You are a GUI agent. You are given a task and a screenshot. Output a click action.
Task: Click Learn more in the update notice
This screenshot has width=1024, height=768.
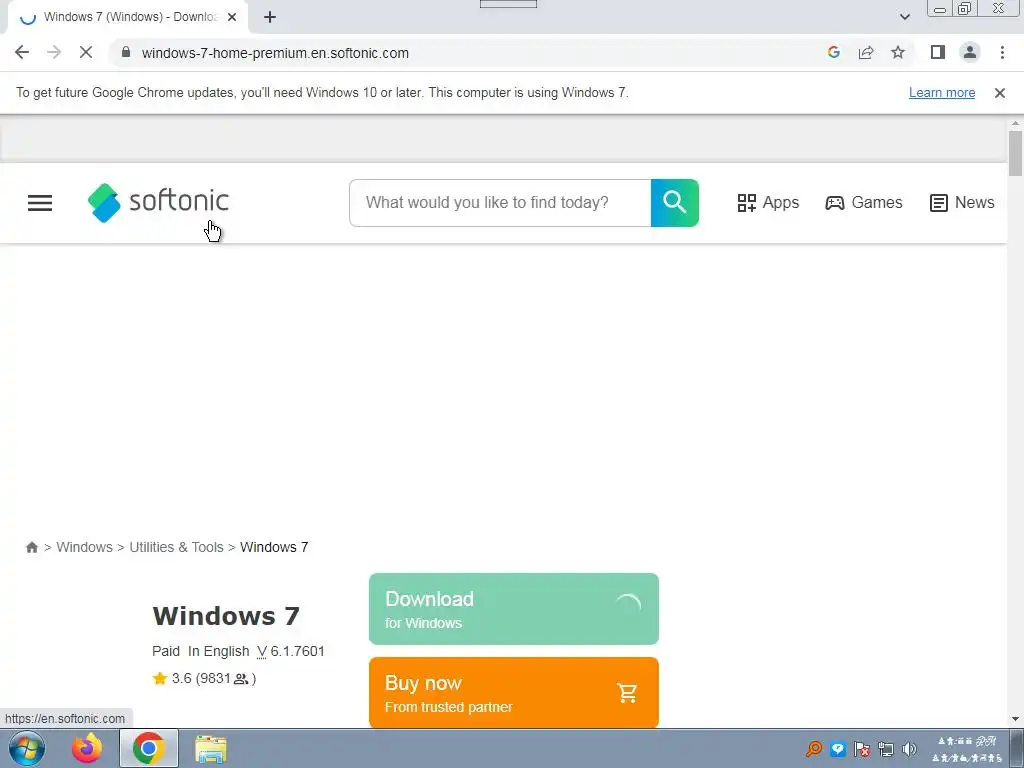tap(942, 93)
